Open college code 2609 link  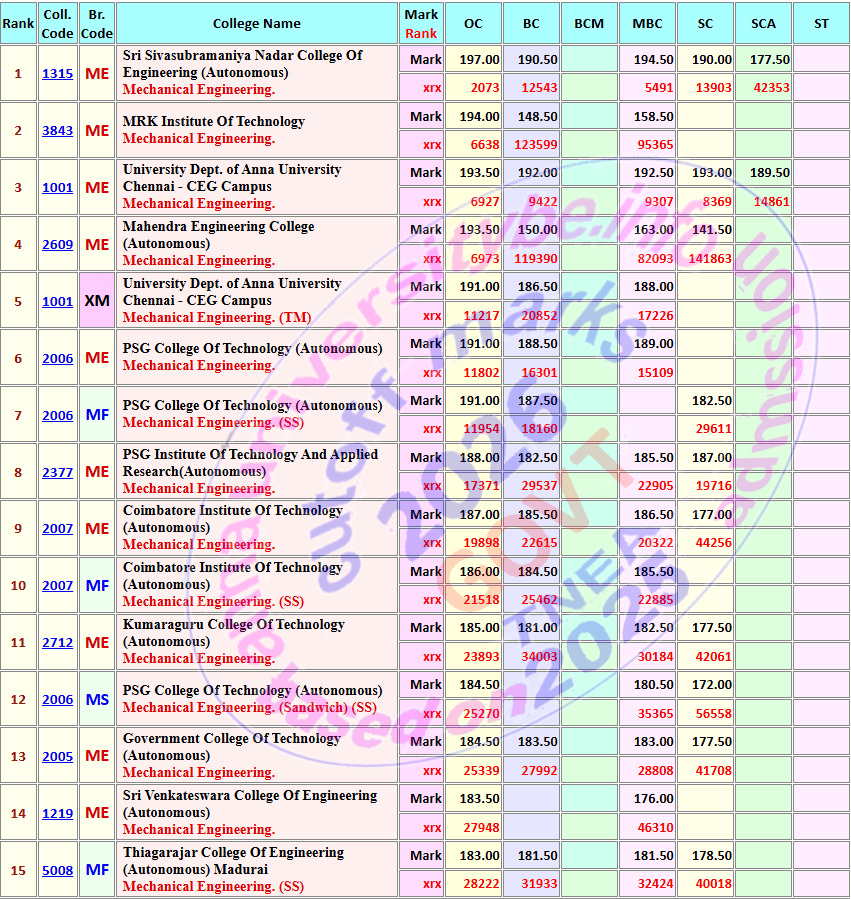tap(57, 244)
